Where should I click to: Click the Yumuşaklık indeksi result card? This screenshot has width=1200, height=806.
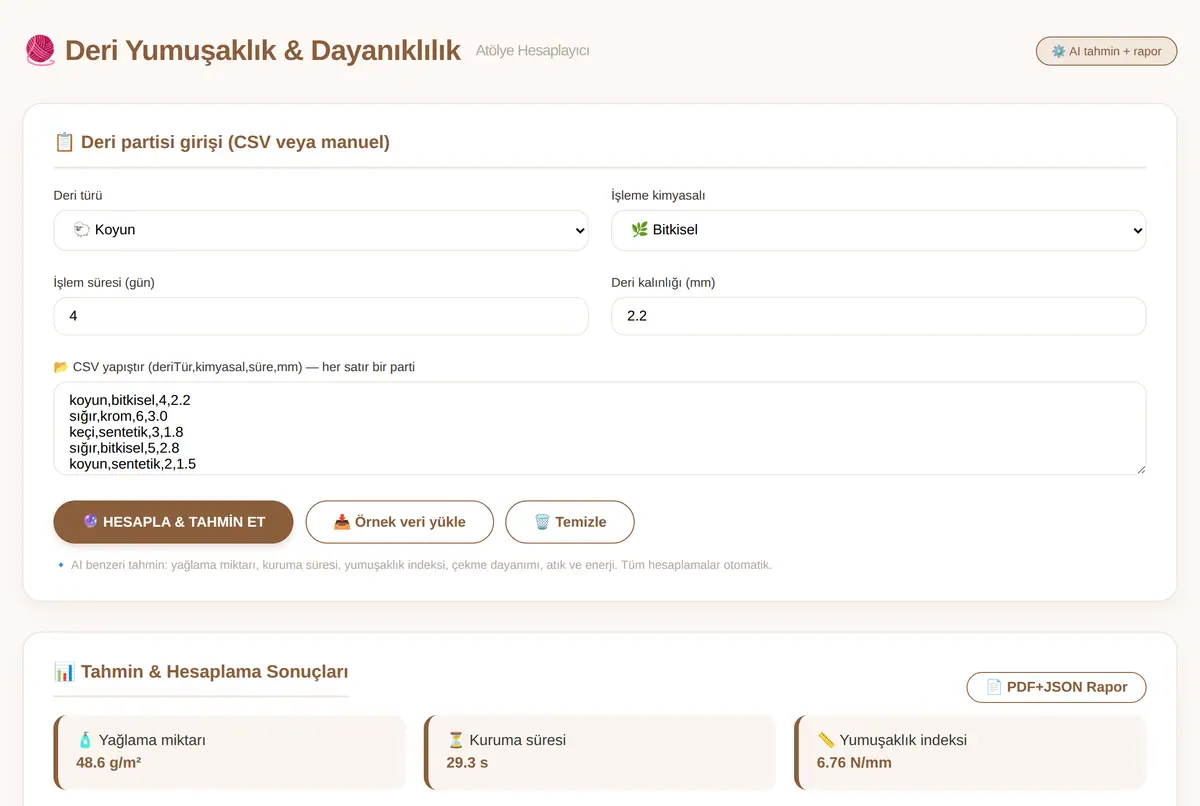(x=970, y=751)
